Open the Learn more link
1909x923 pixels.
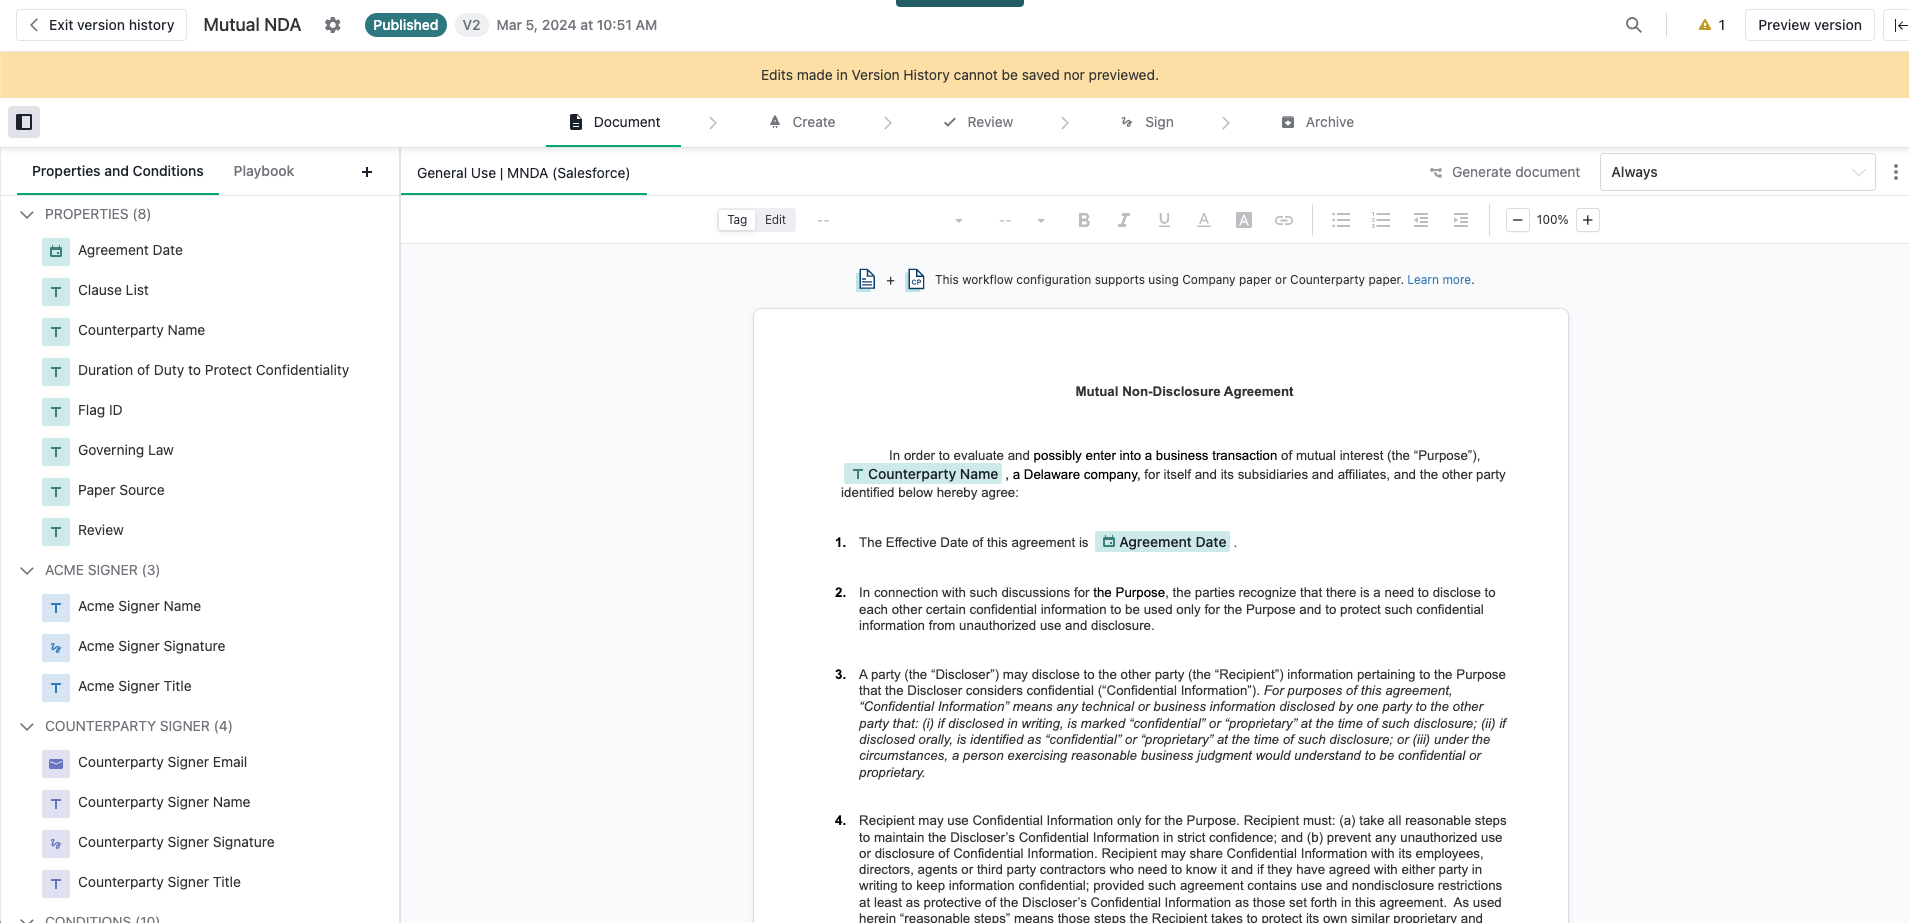point(1439,280)
